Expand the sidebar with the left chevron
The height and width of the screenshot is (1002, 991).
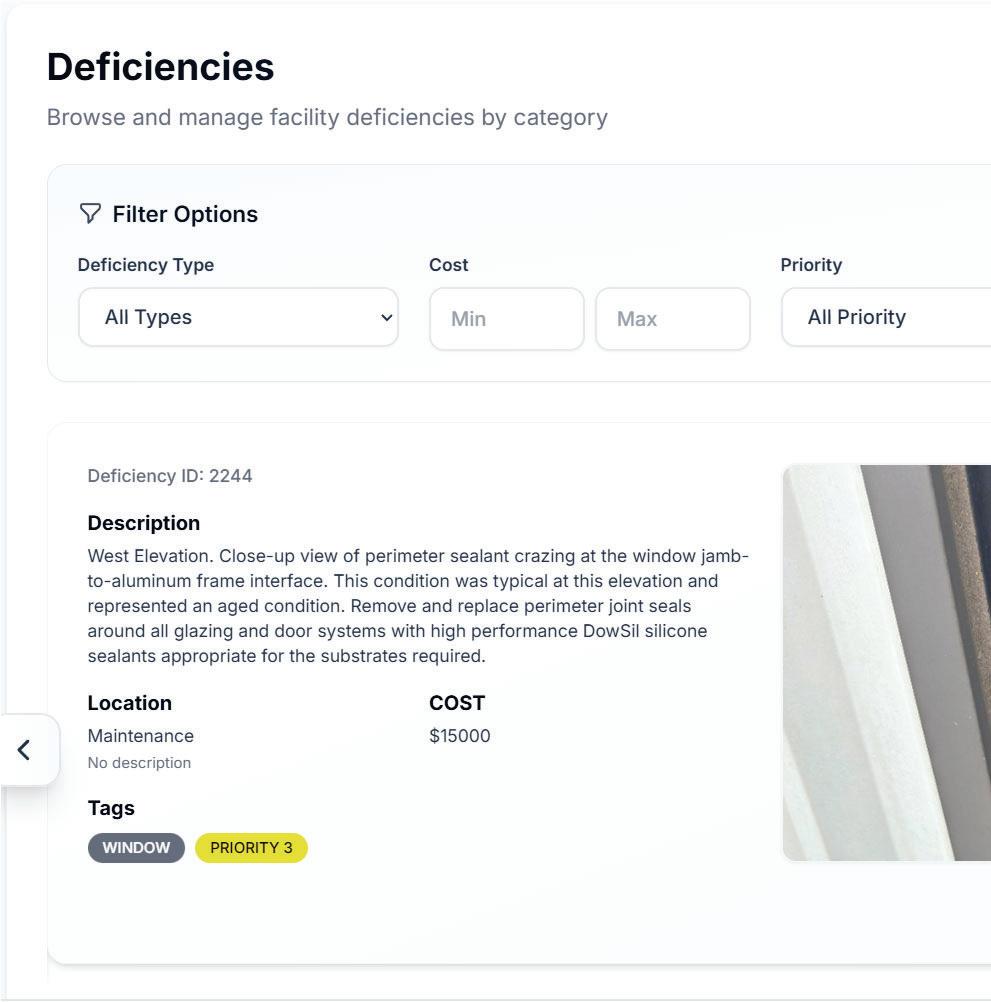tap(24, 750)
